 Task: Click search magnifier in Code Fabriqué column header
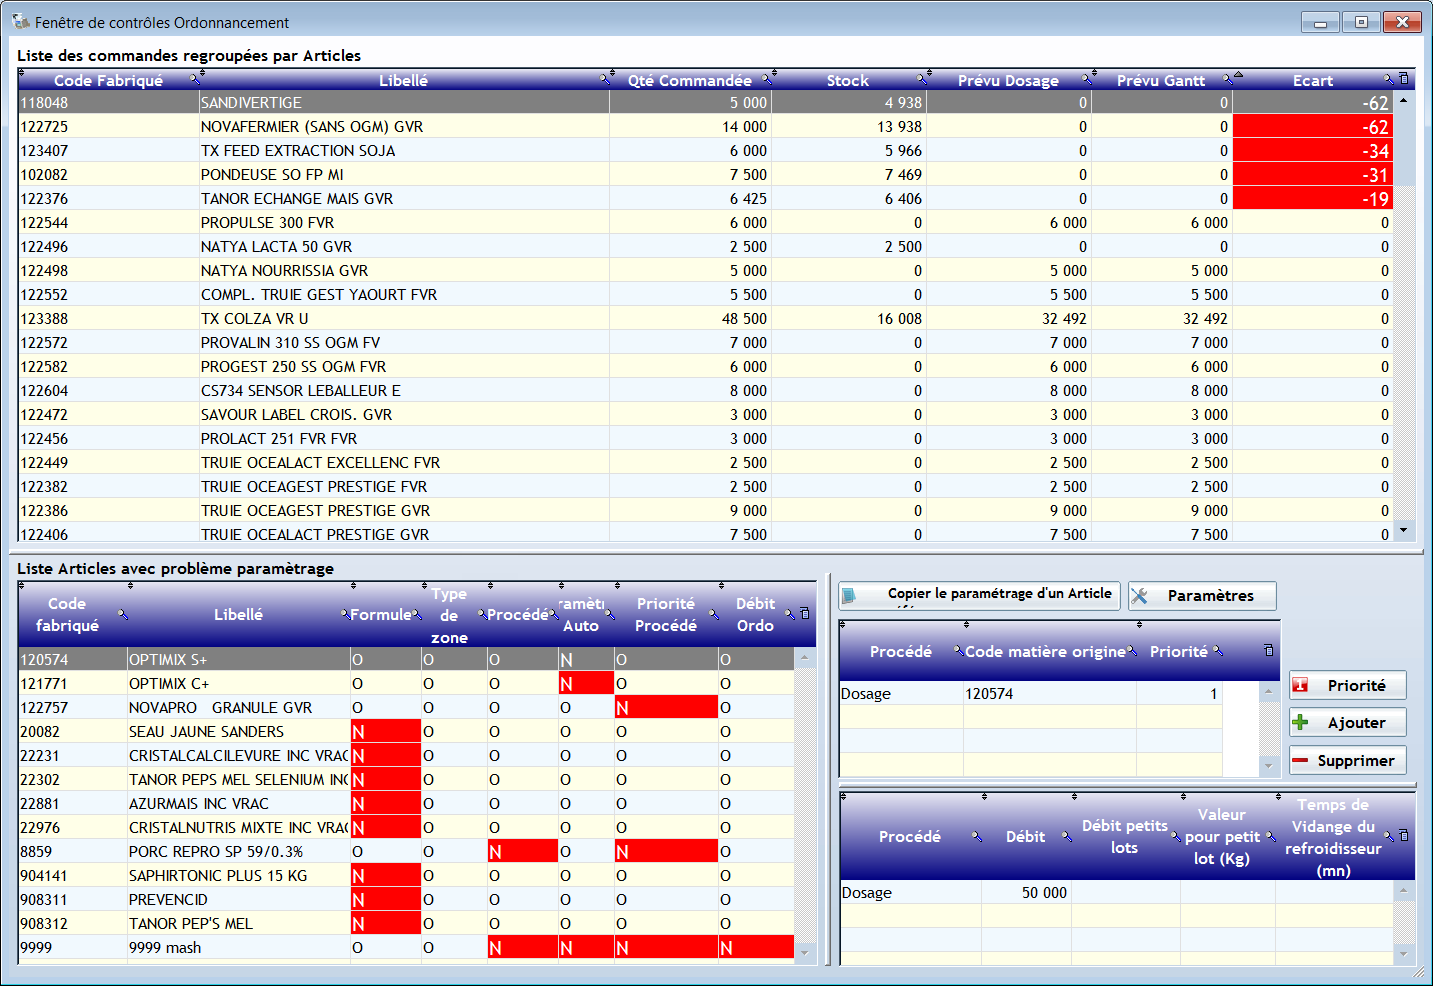pyautogui.click(x=195, y=79)
